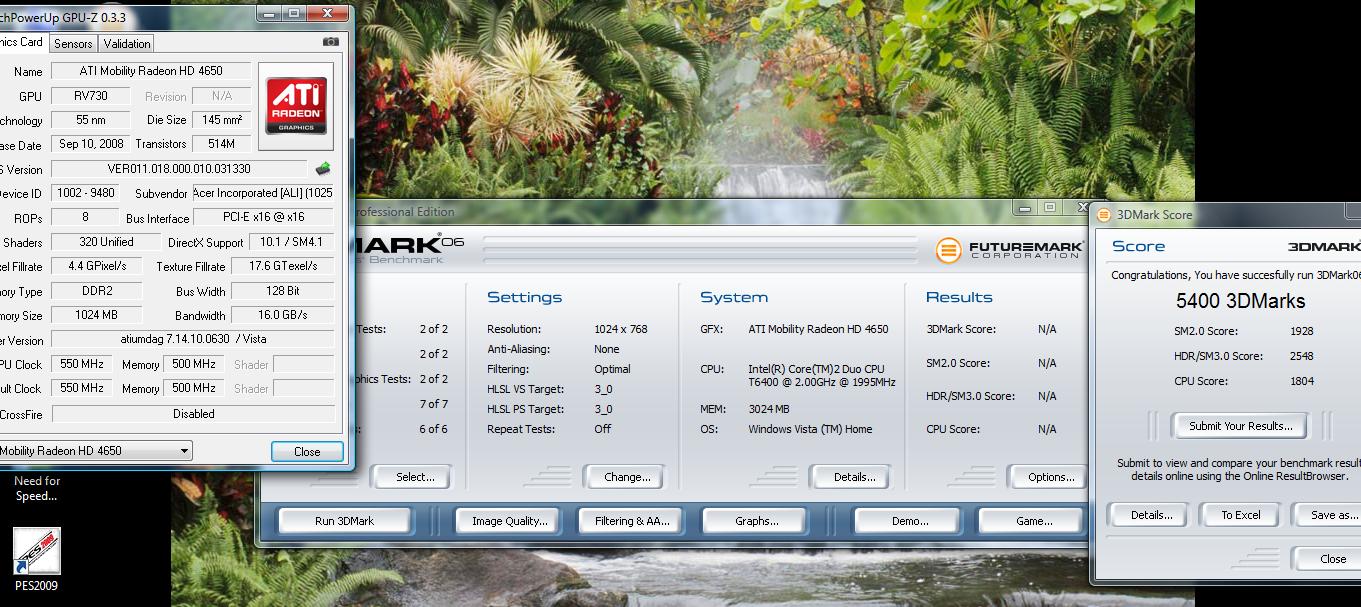The height and width of the screenshot is (607, 1361).
Task: Export results with To Excel button
Action: 1240,515
